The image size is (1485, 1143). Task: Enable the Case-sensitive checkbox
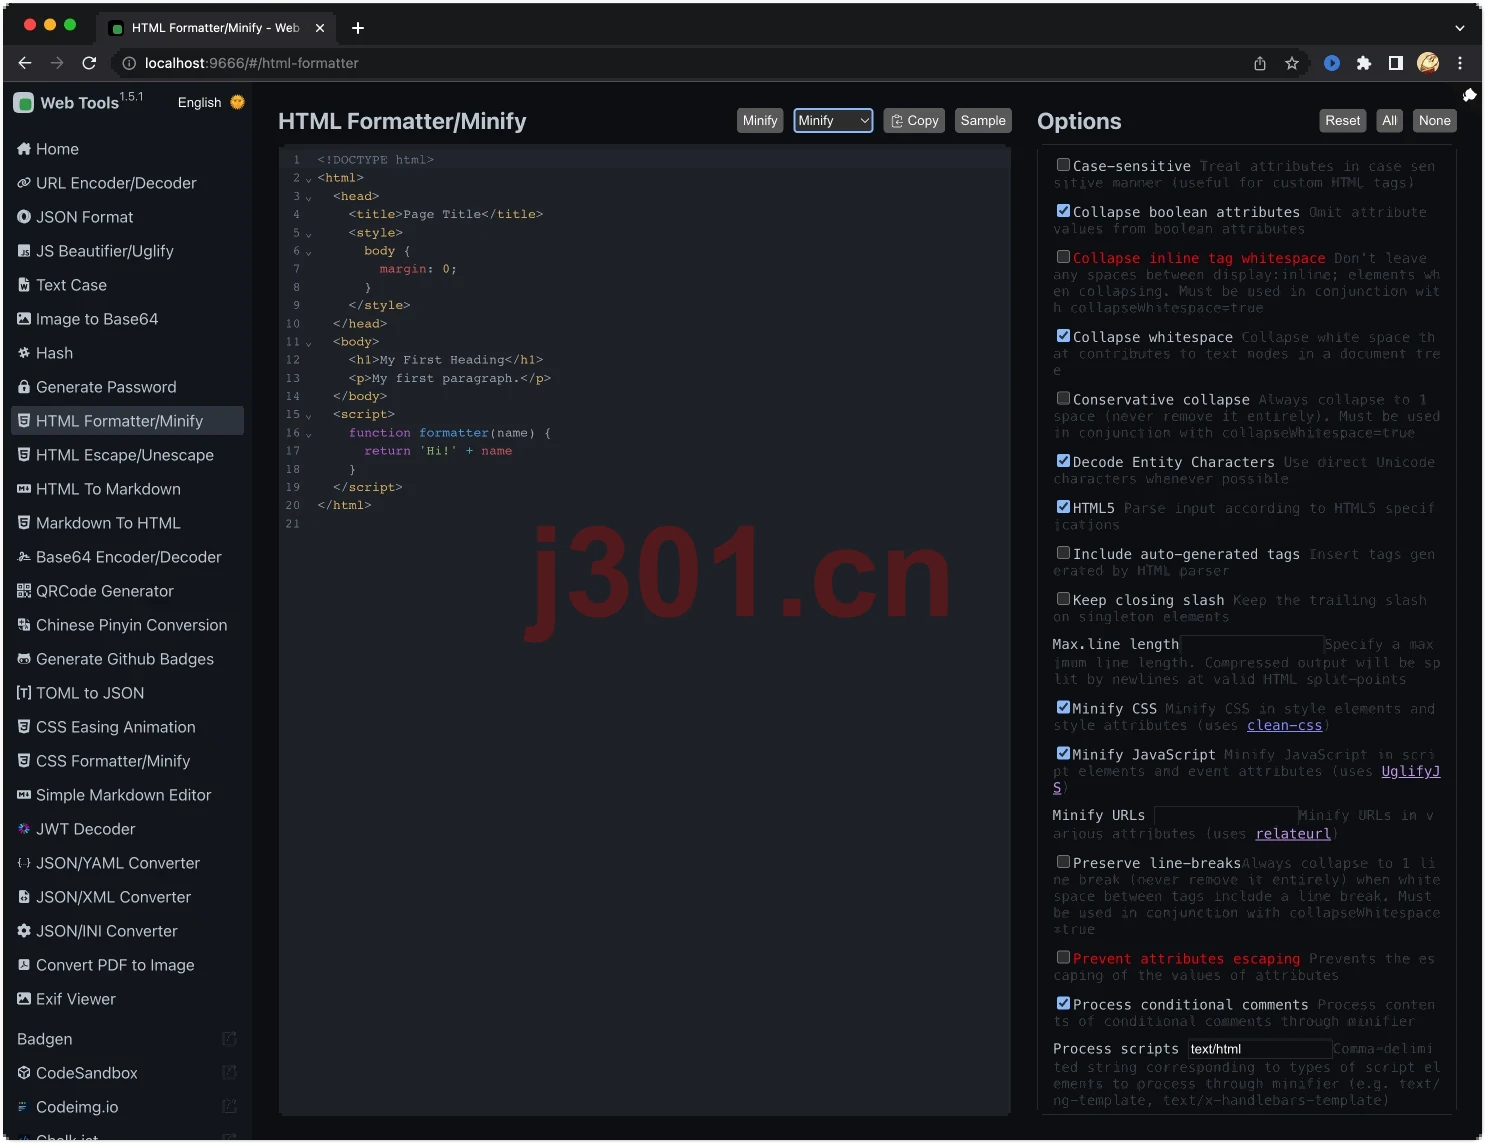[1063, 165]
